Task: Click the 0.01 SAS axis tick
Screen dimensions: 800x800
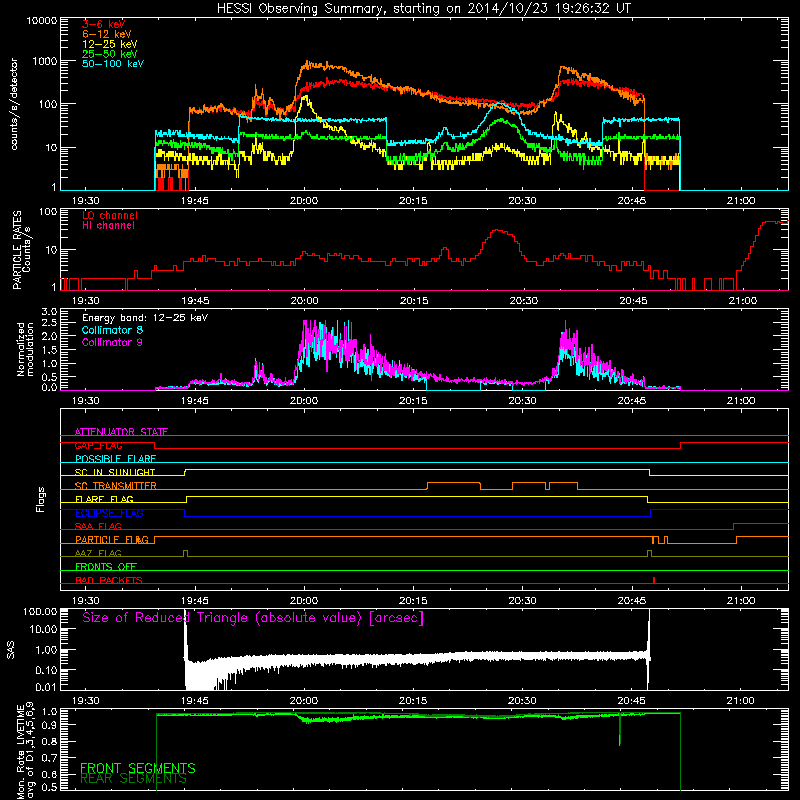Action: pyautogui.click(x=46, y=687)
